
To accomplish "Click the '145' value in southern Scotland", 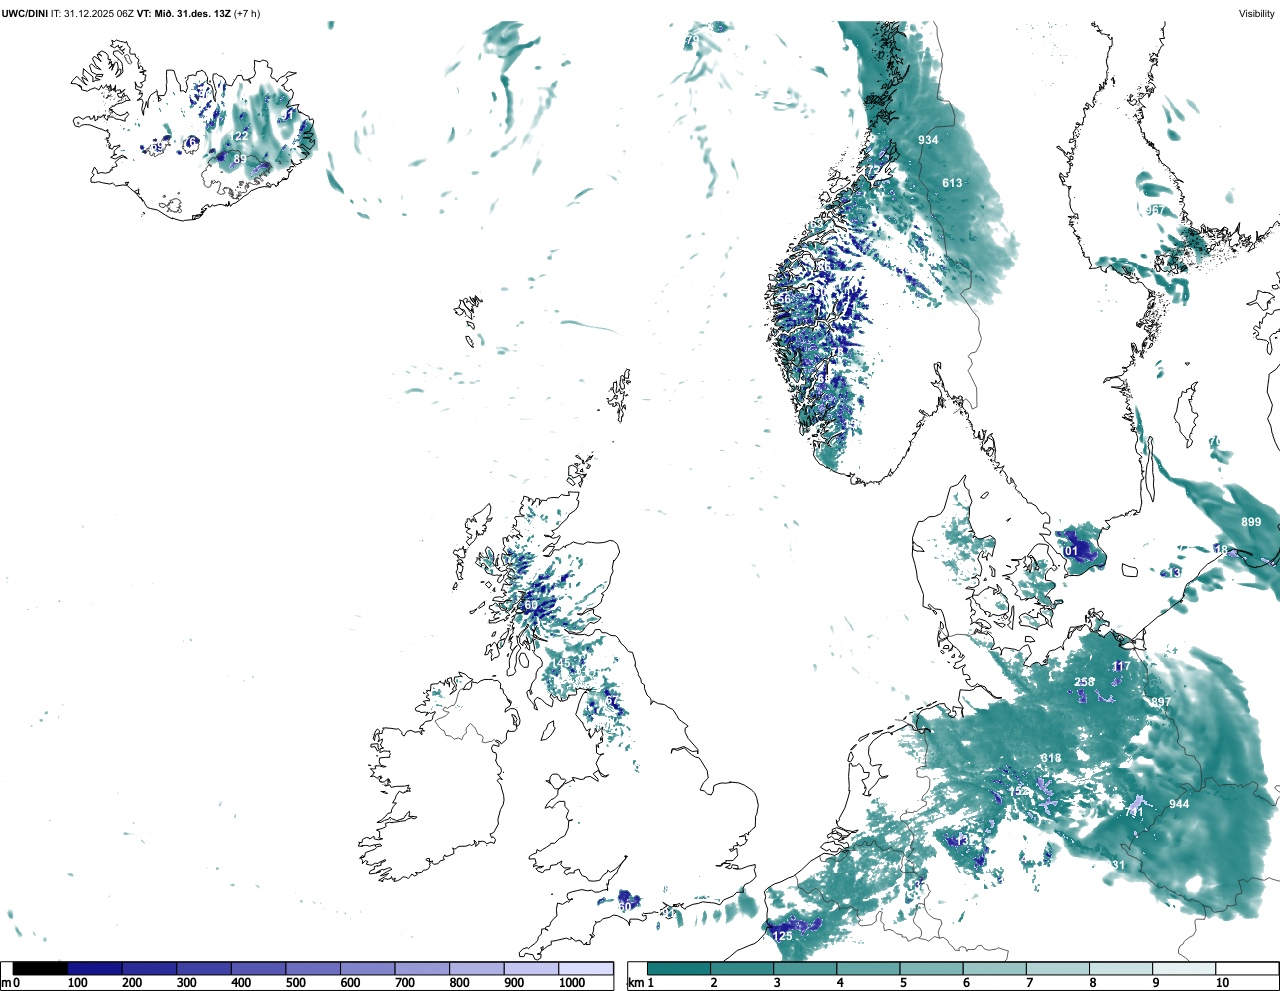I will tap(561, 664).
